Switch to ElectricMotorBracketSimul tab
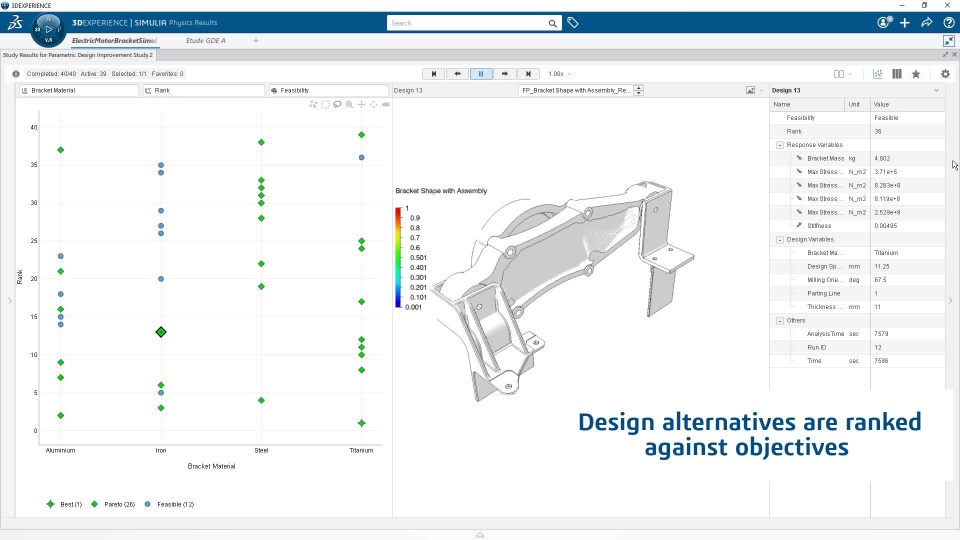 coord(114,40)
